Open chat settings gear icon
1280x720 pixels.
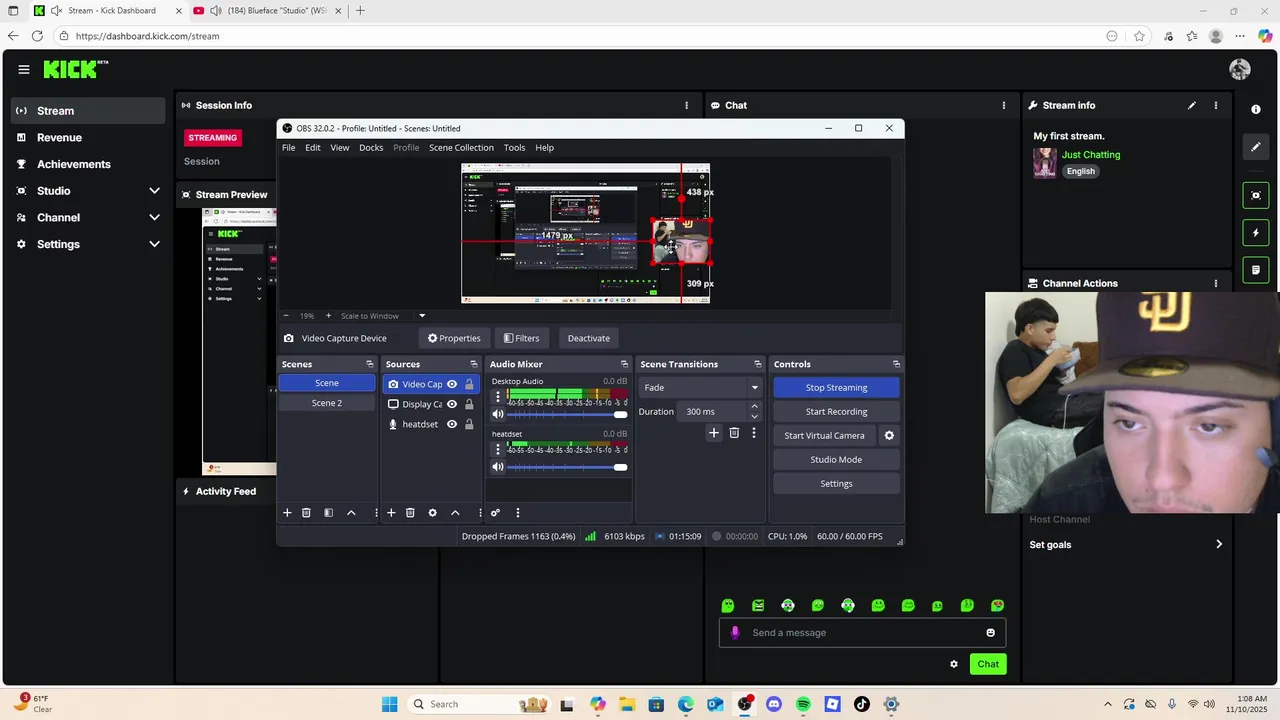[x=954, y=664]
